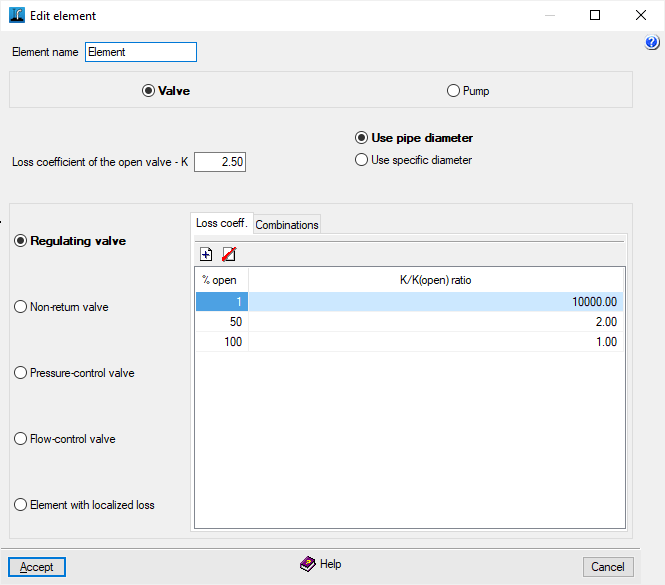Click the delete row icon with red slash

point(229,254)
